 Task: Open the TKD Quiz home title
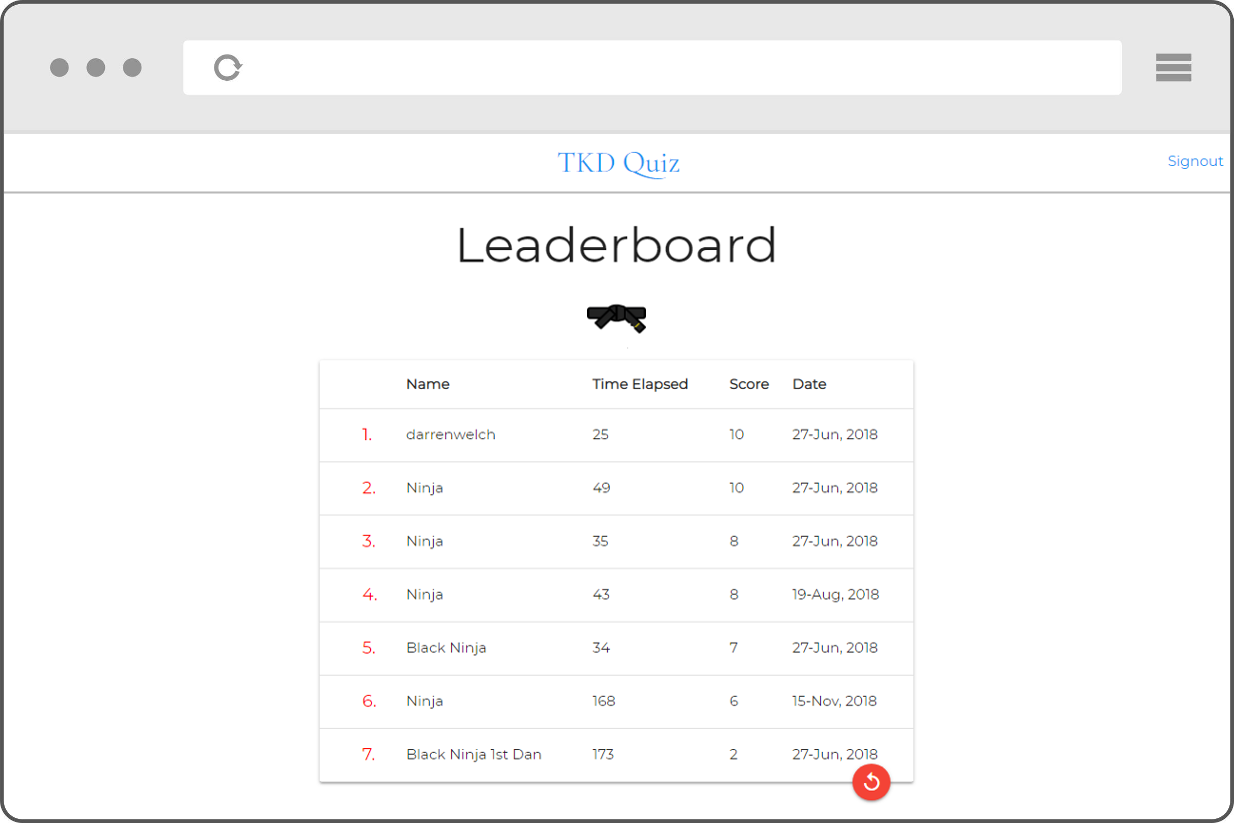pos(618,163)
